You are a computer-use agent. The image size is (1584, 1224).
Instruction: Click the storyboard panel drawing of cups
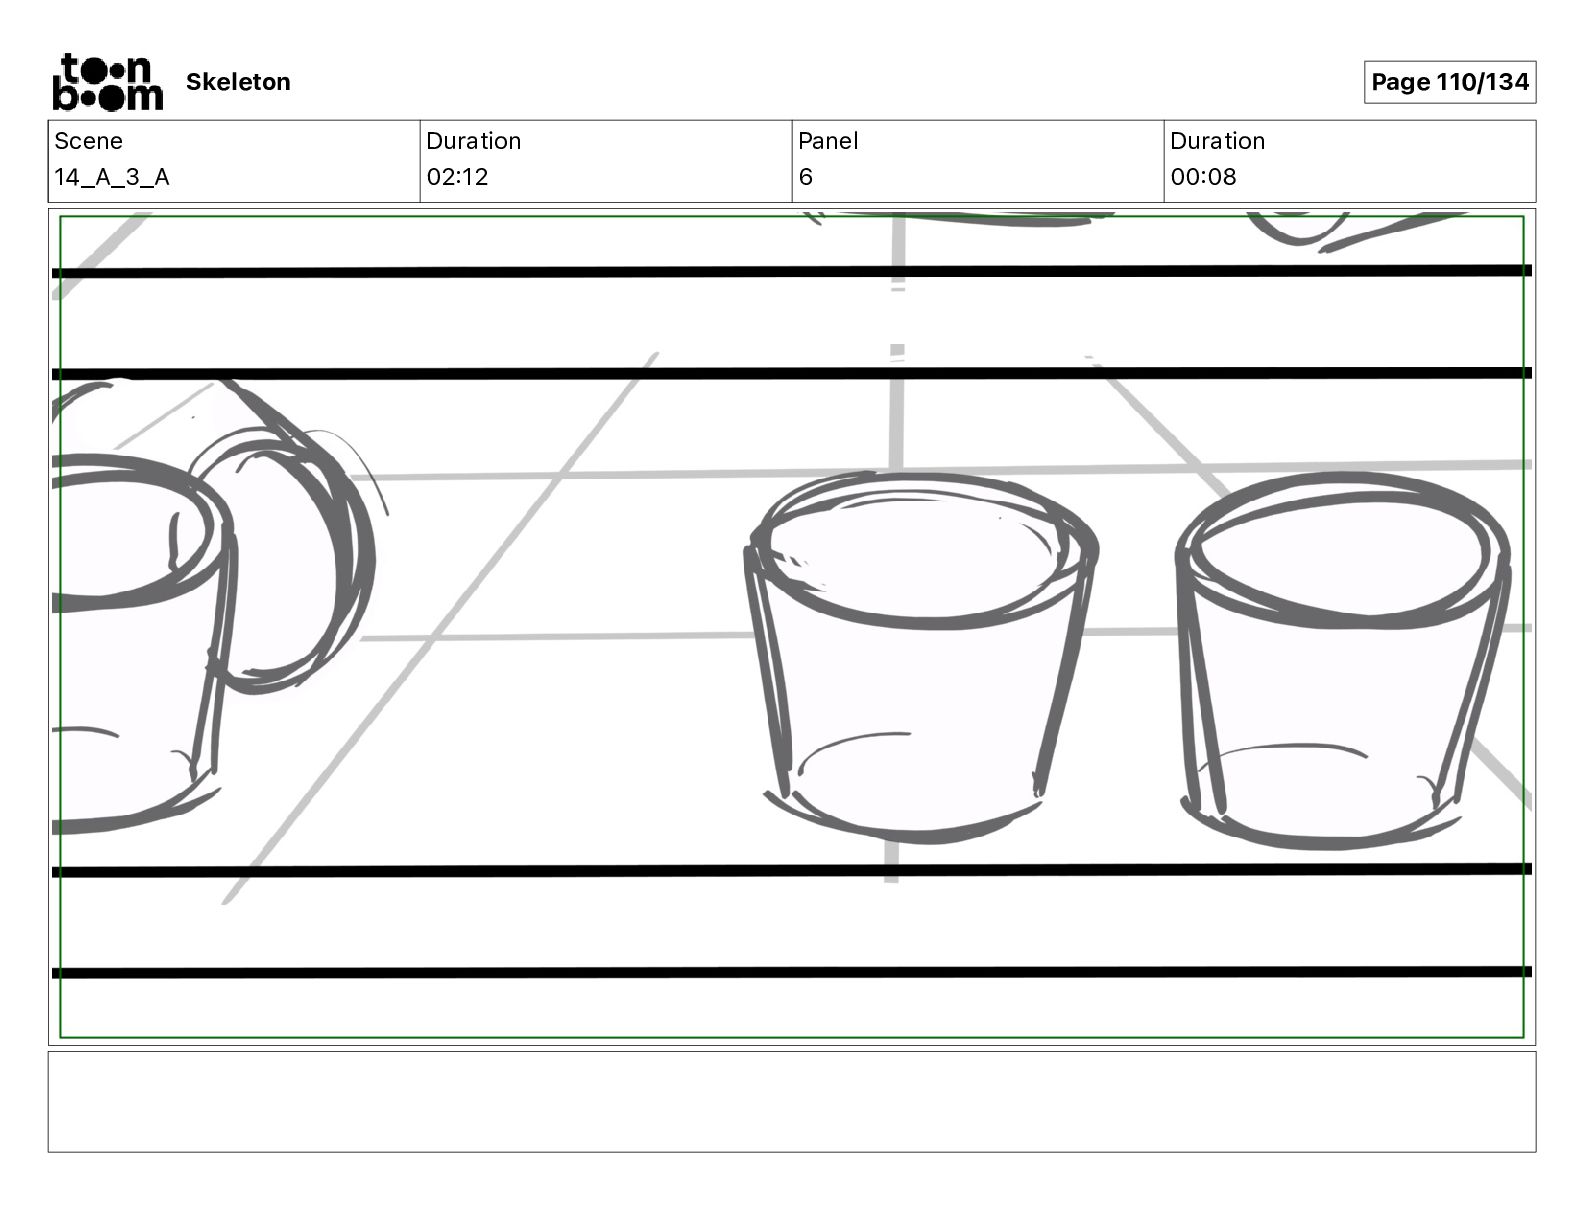point(792,627)
